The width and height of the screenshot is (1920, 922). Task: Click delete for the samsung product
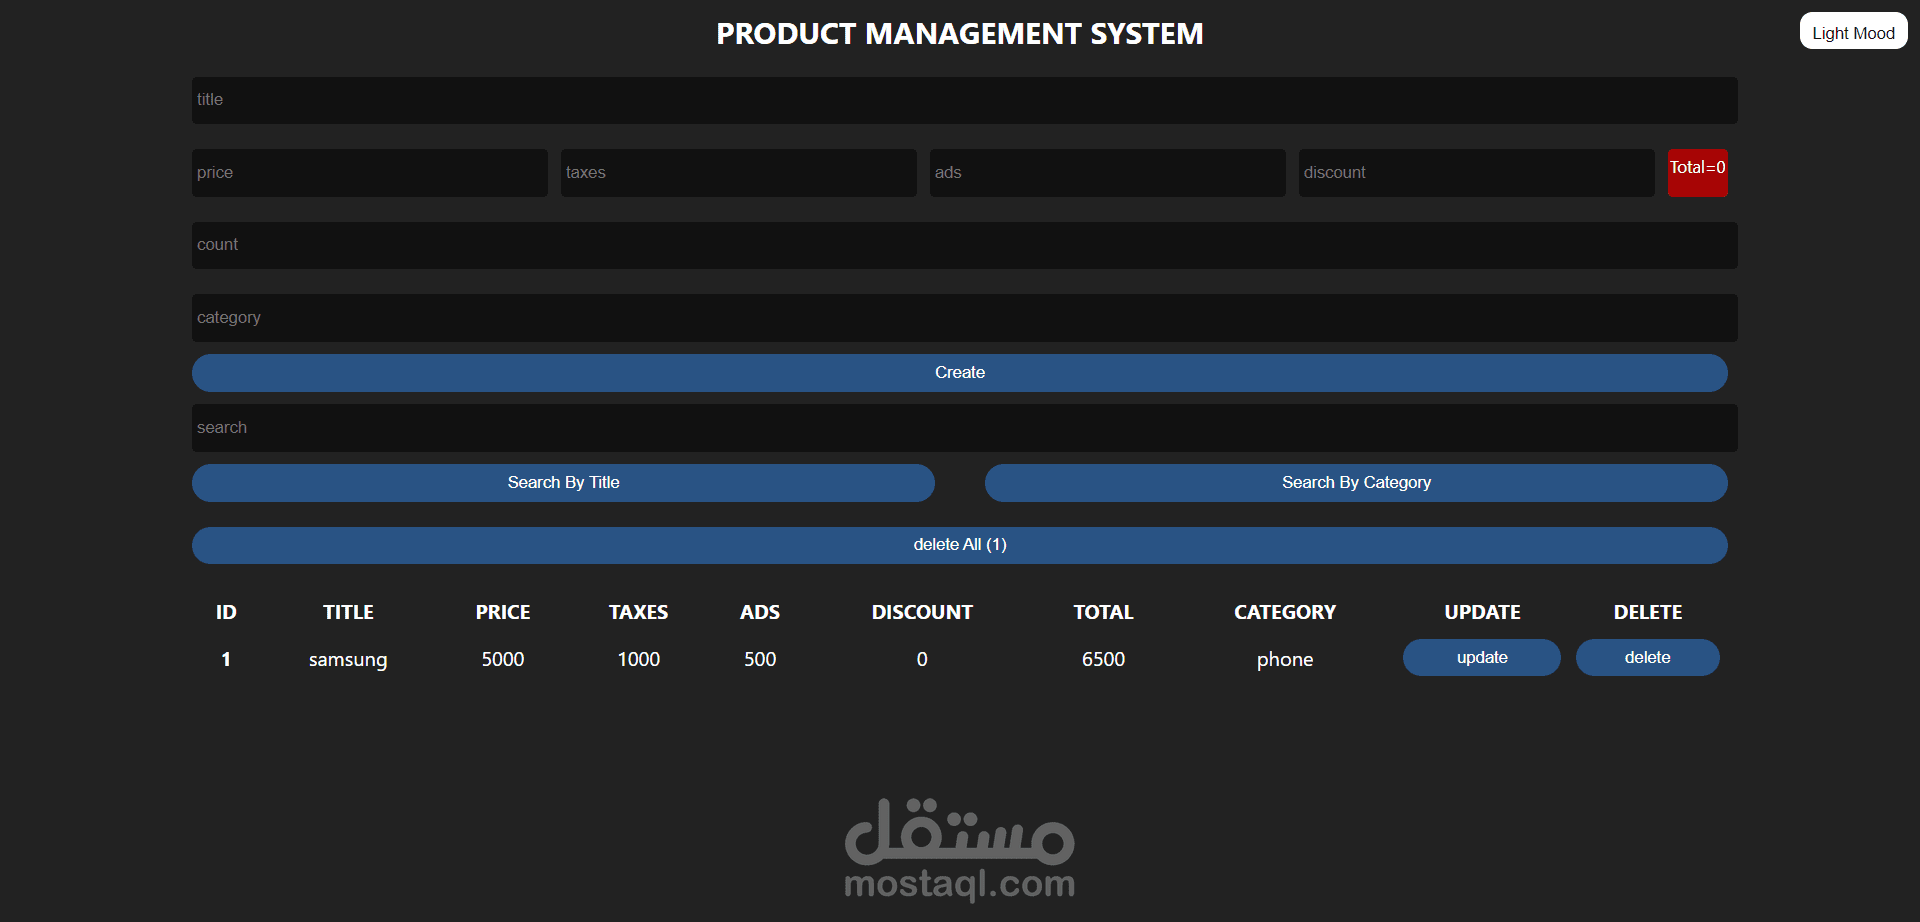point(1646,657)
